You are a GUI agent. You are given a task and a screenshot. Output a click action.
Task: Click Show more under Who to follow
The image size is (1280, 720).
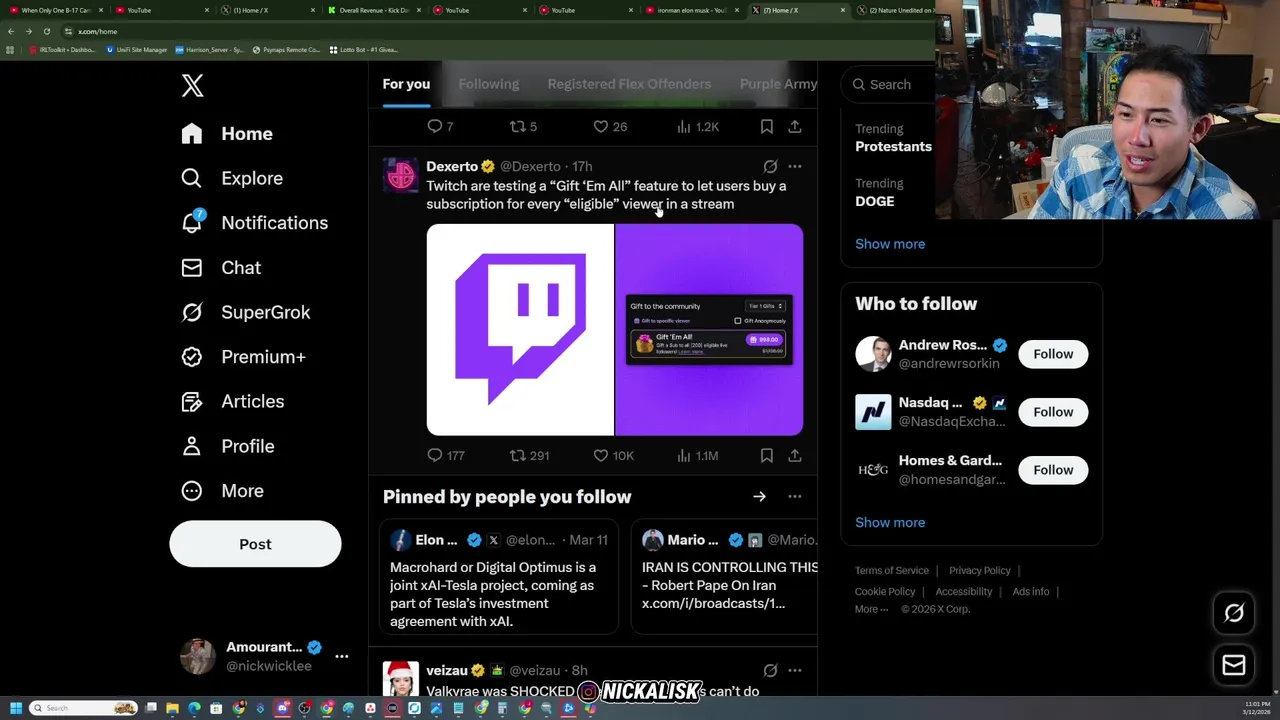[x=890, y=523]
